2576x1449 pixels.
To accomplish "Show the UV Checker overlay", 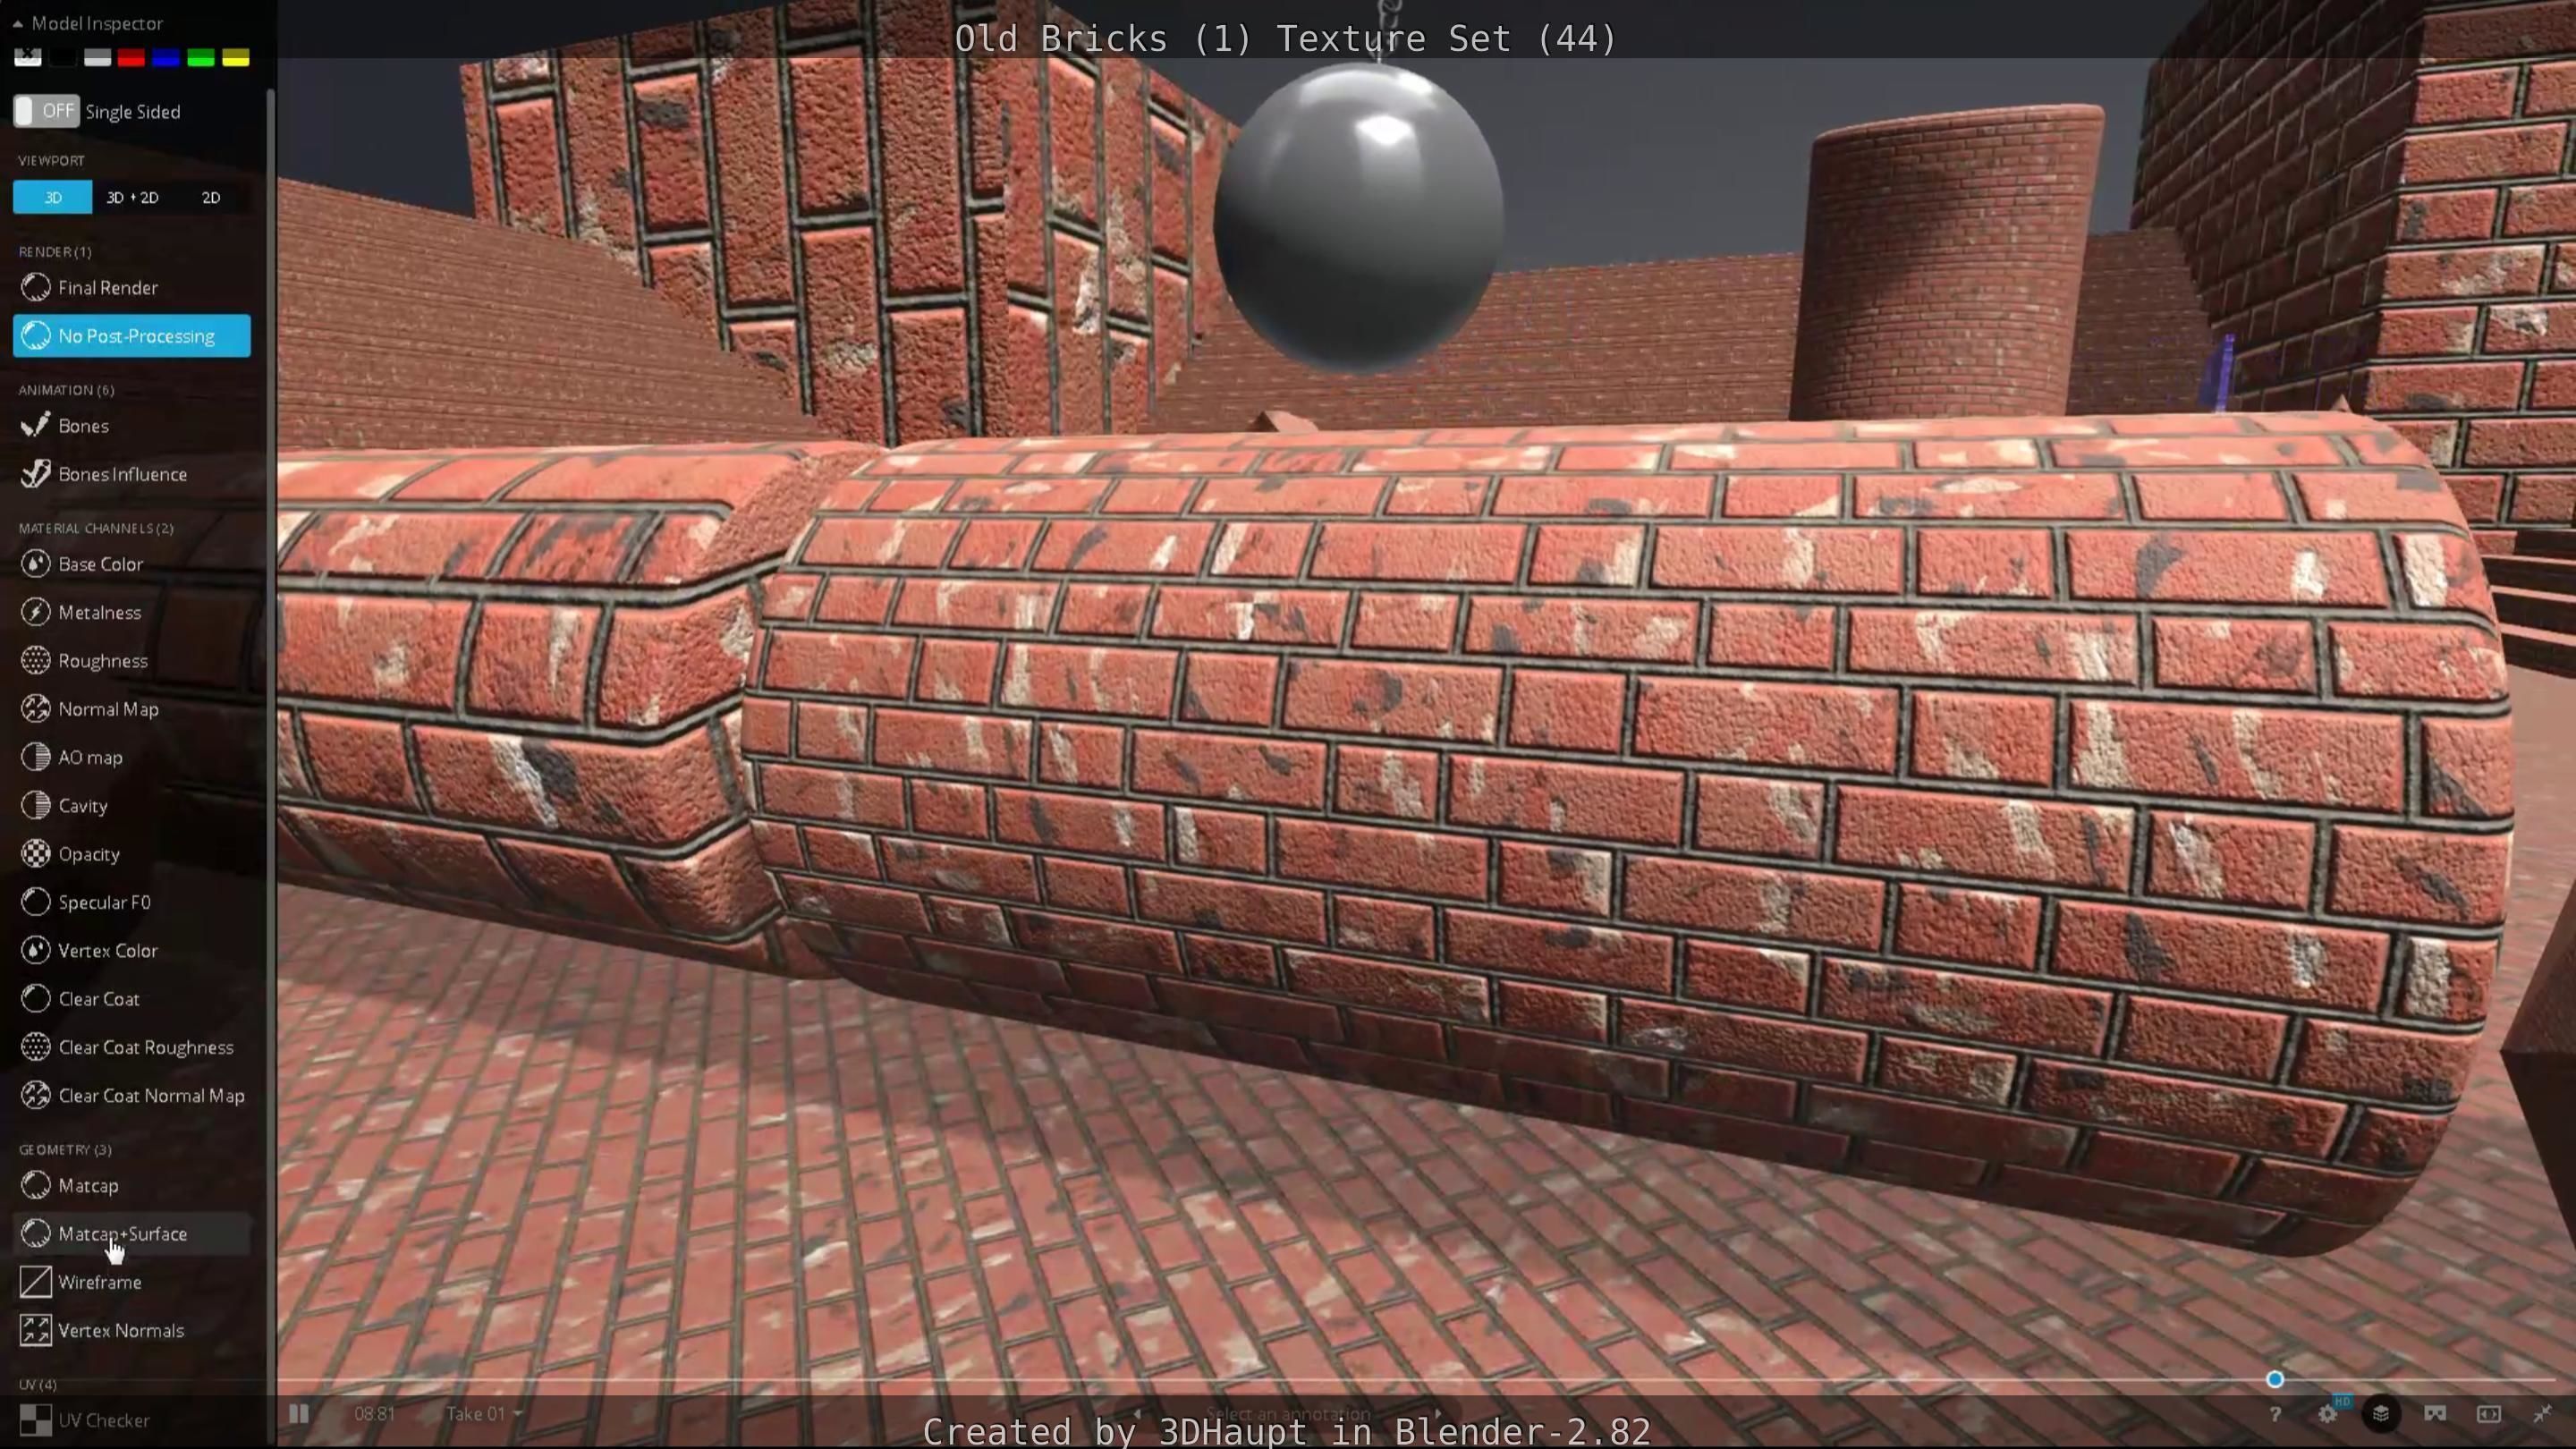I will 103,1420.
